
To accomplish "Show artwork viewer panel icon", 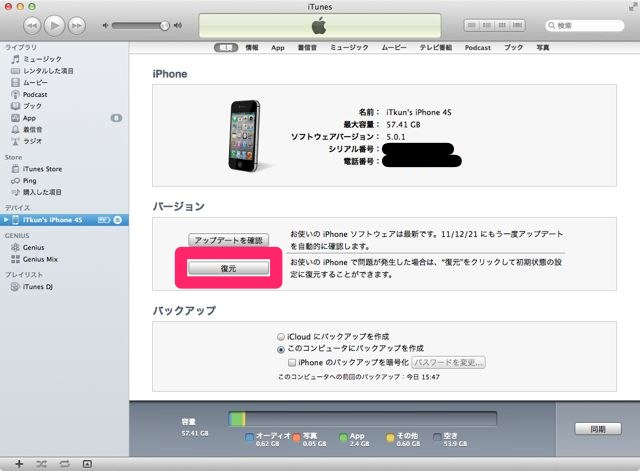I will (87, 464).
